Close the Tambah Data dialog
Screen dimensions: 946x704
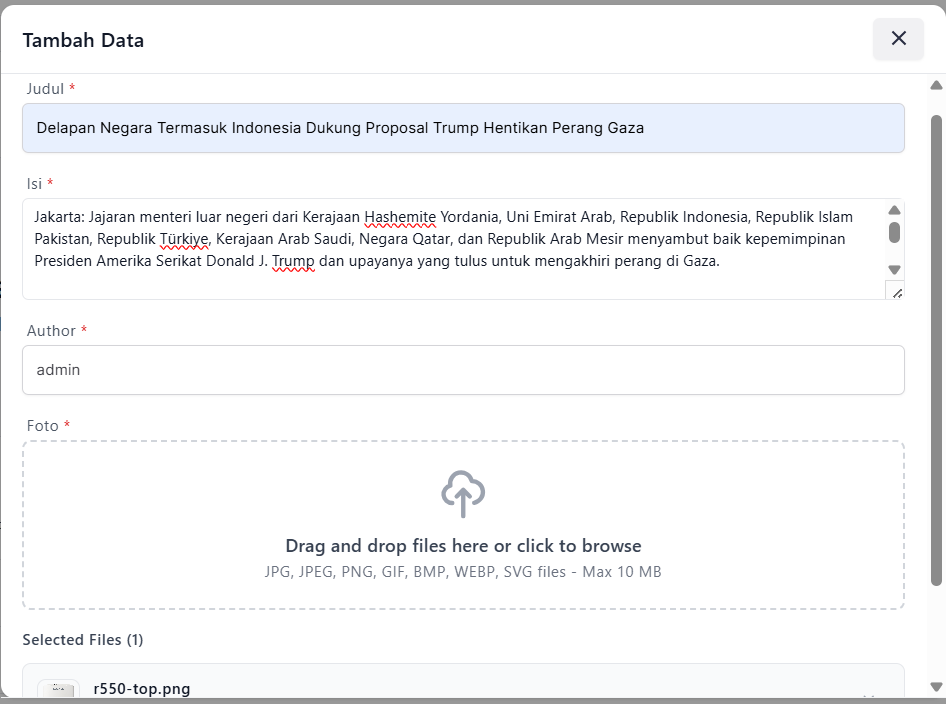[898, 39]
